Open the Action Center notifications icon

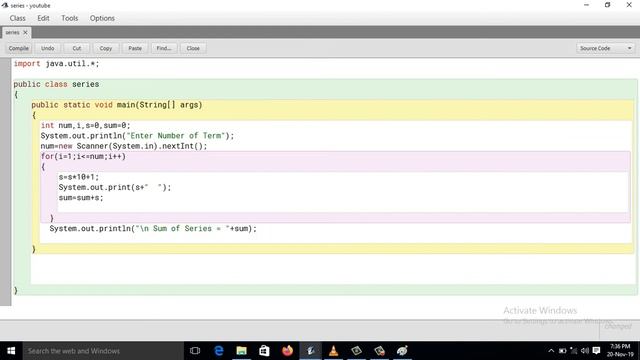pyautogui.click(x=596, y=351)
